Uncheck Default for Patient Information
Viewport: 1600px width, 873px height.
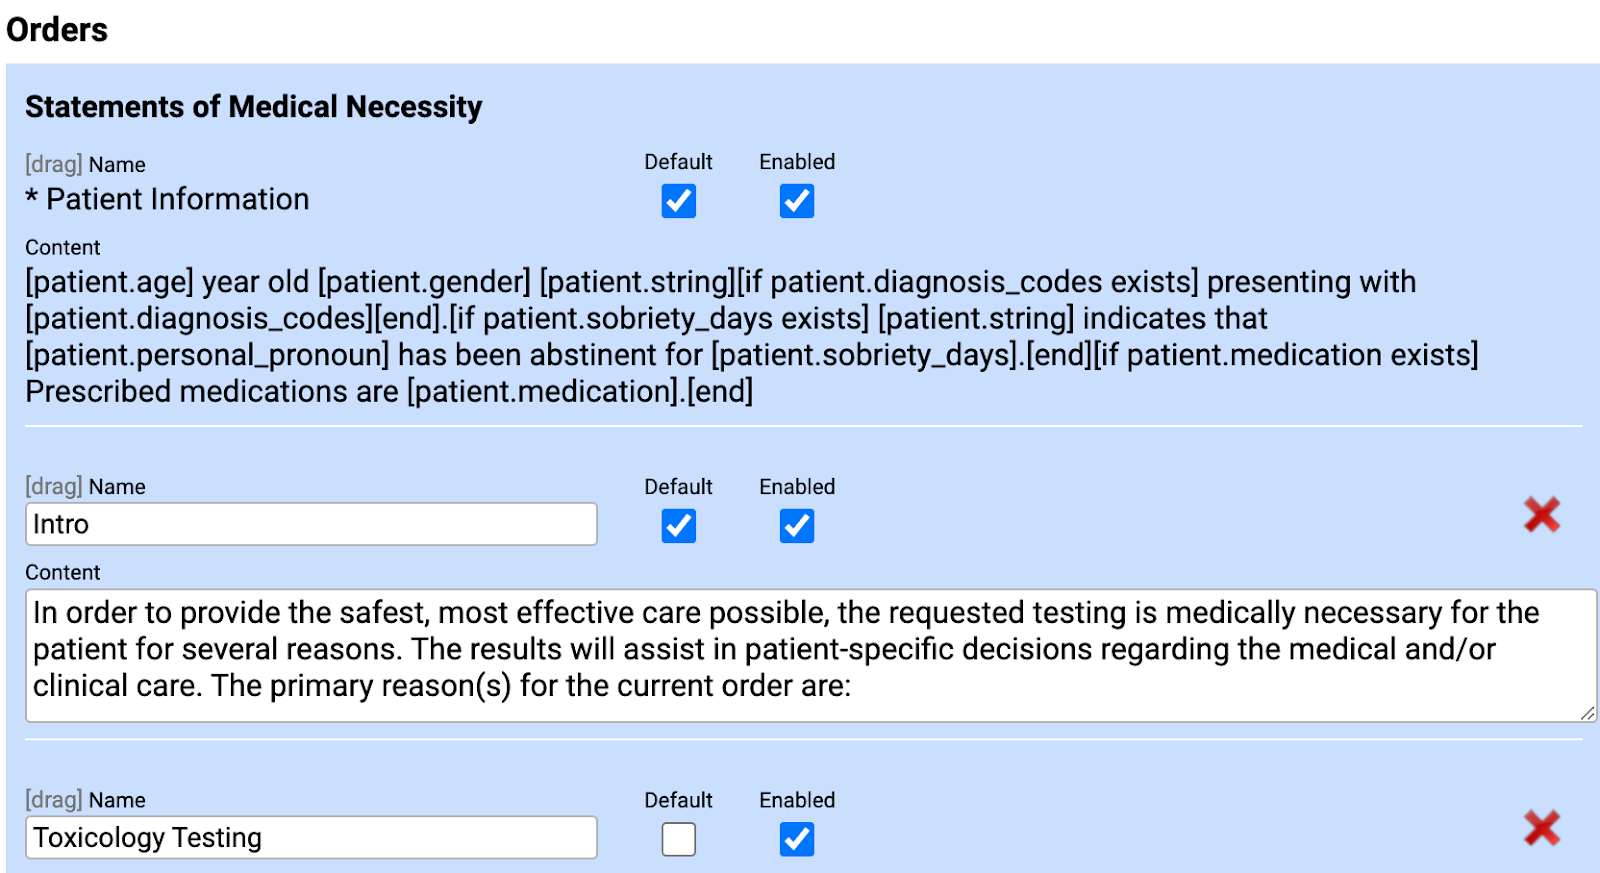point(678,202)
